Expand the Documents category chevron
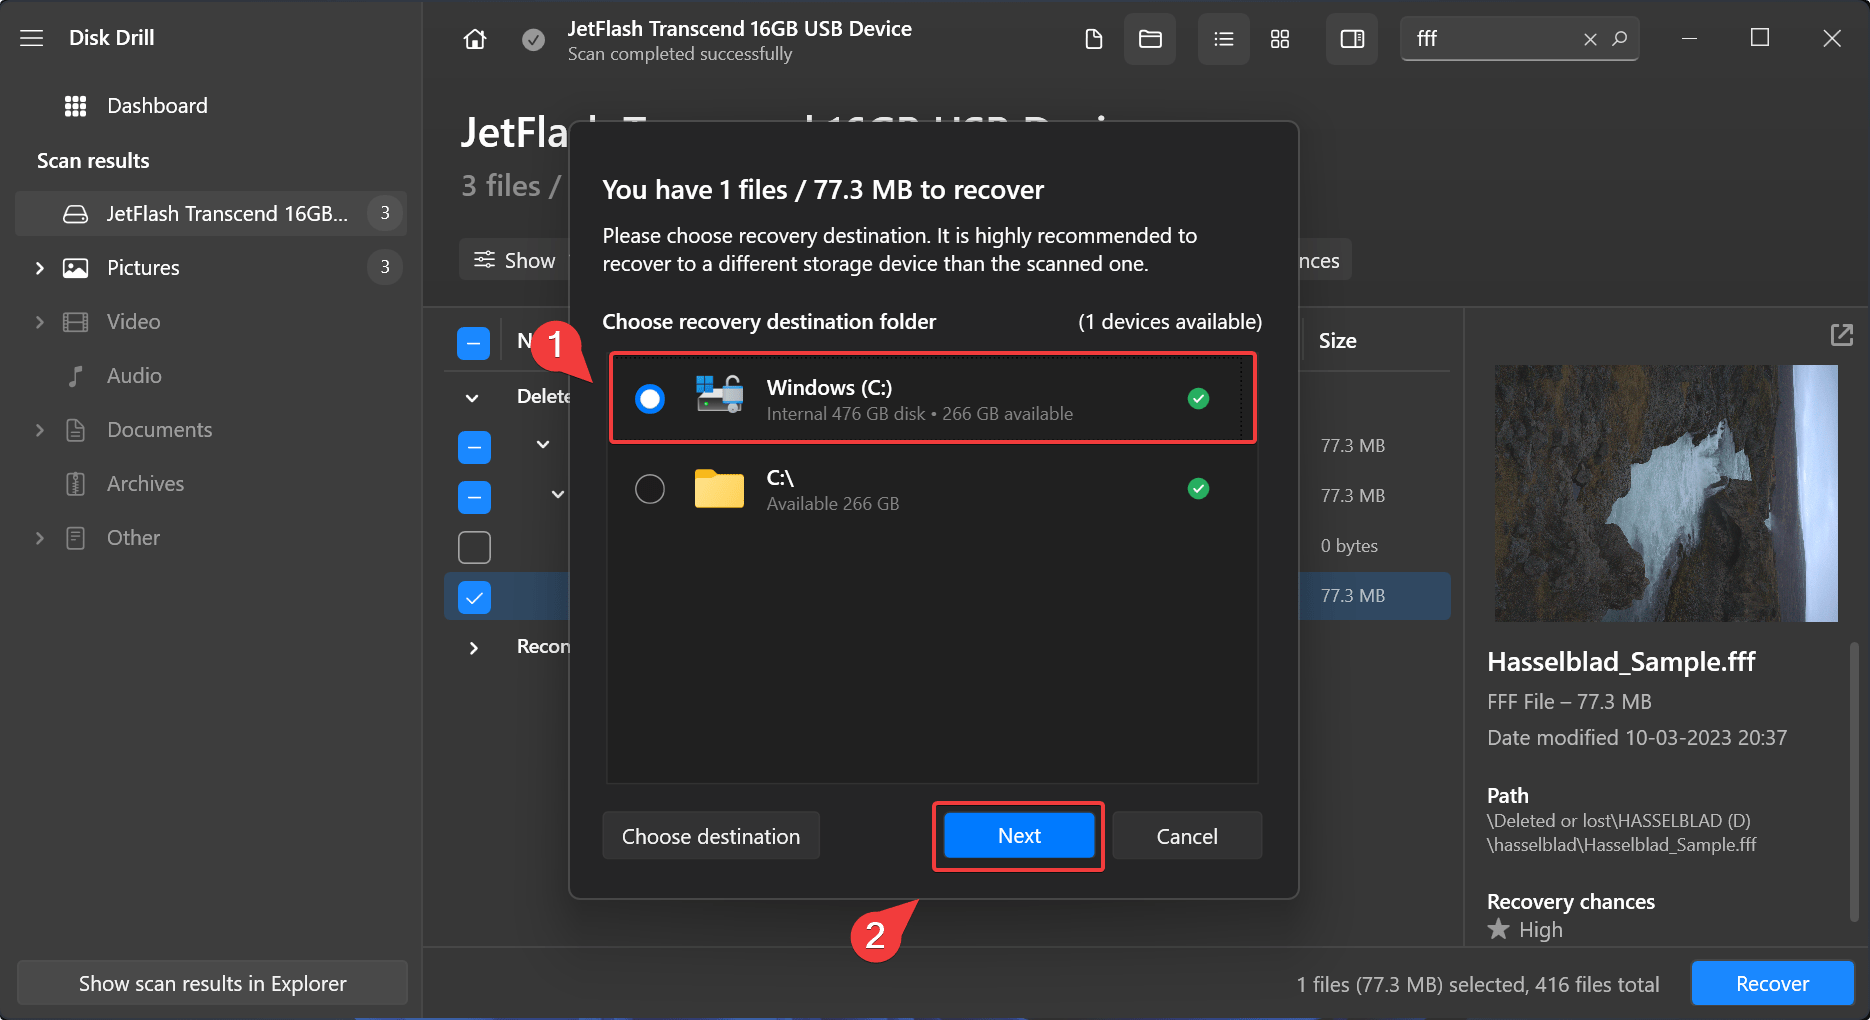Image resolution: width=1870 pixels, height=1020 pixels. click(40, 430)
